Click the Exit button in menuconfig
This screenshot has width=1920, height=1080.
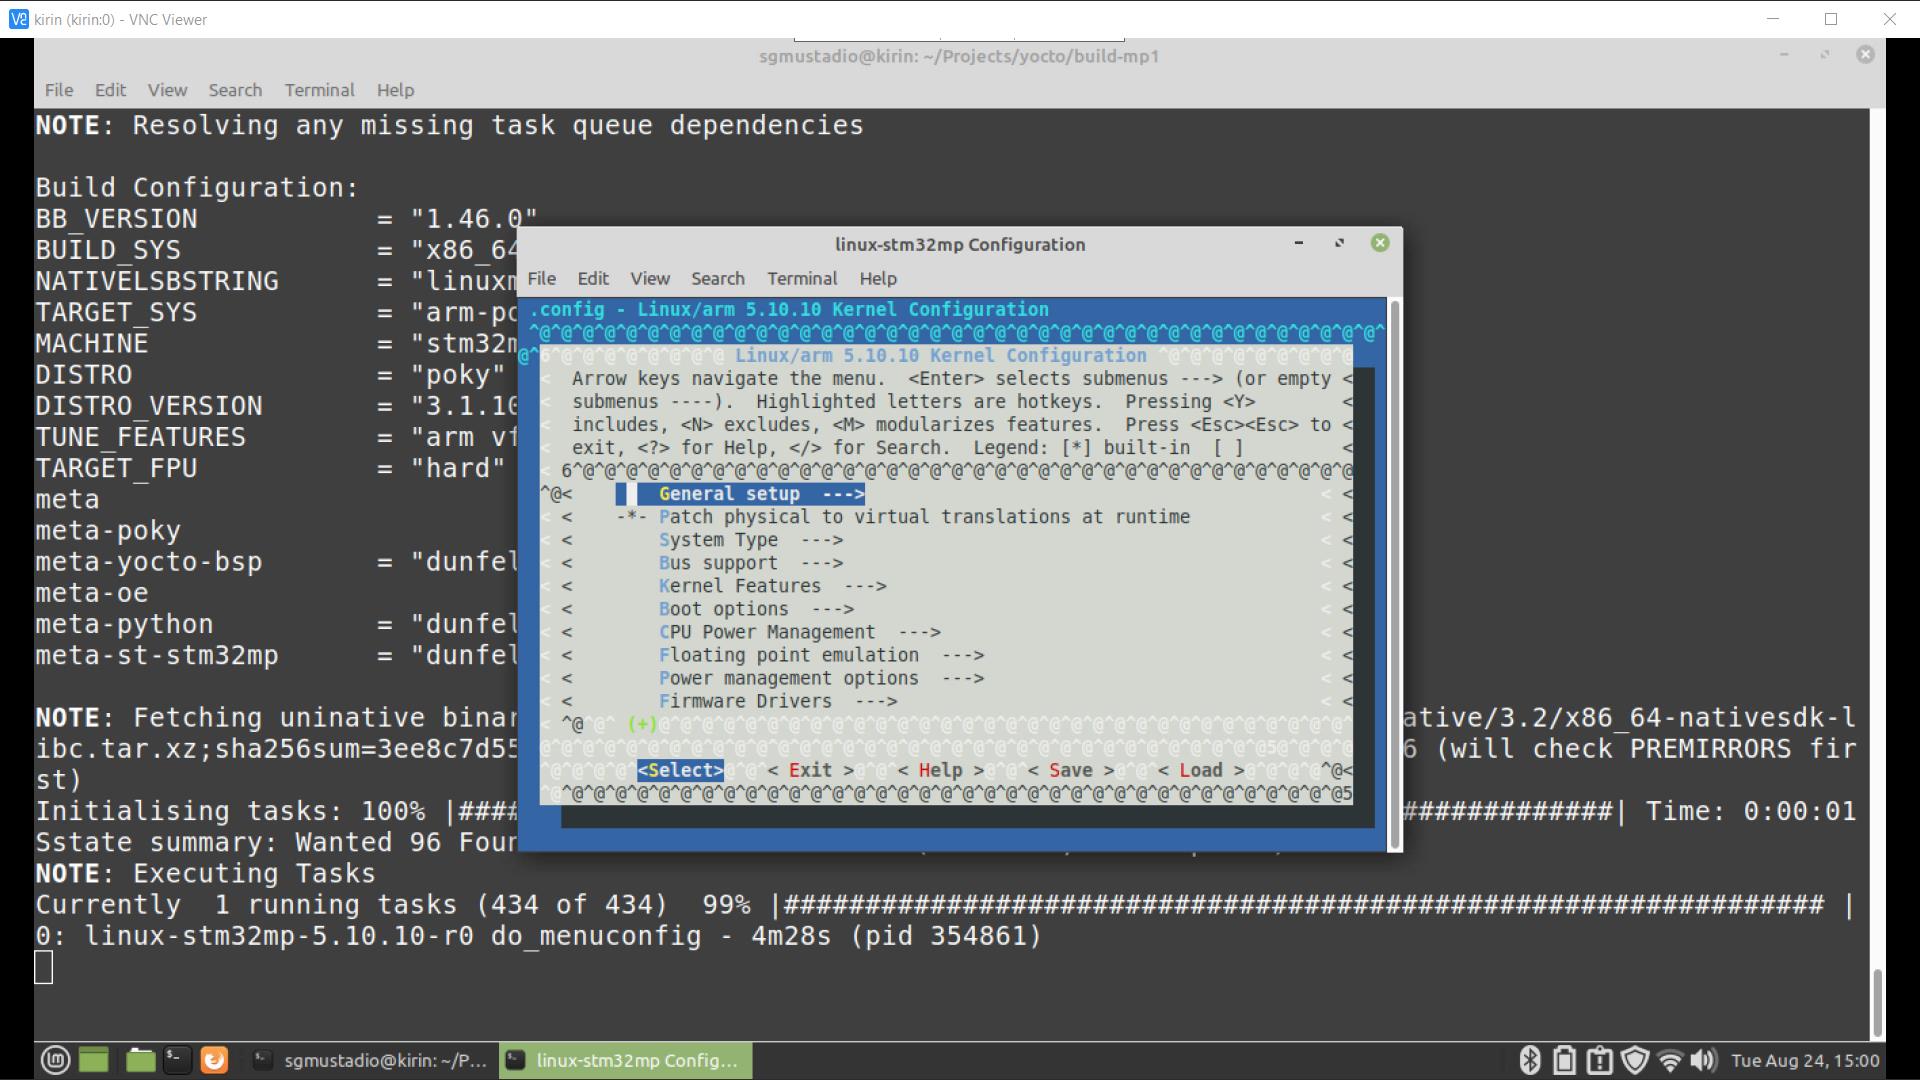coord(810,770)
